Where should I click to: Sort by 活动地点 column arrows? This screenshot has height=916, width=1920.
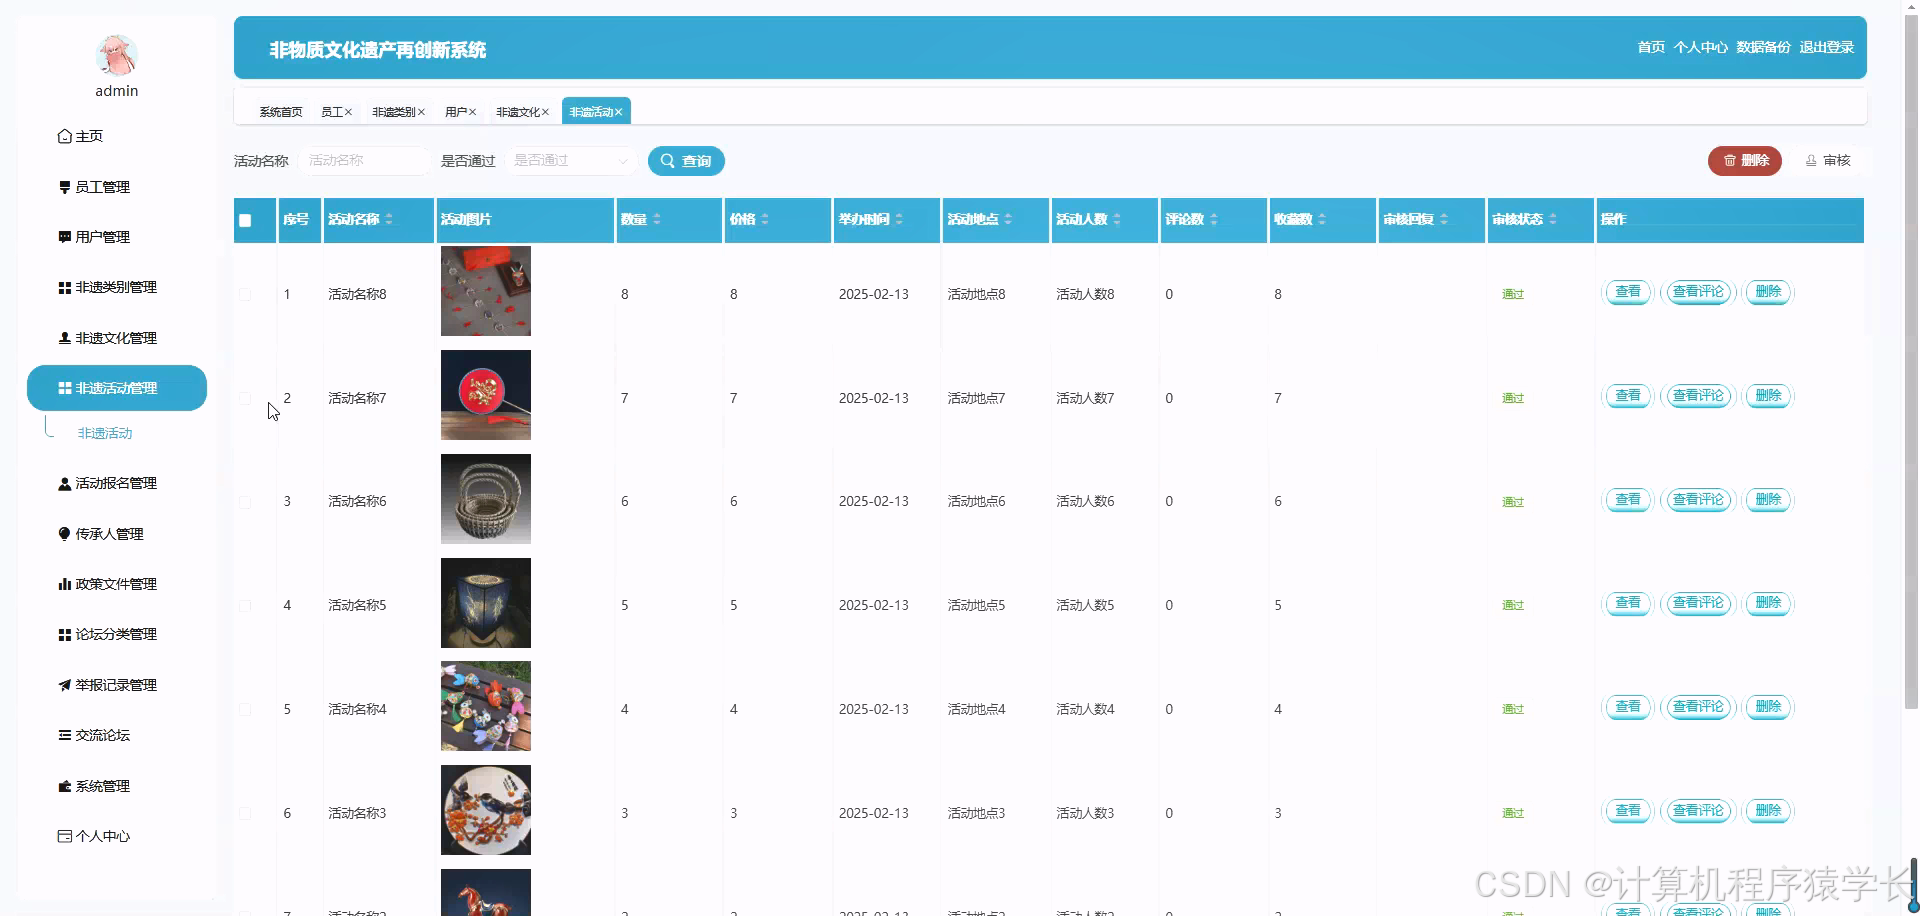point(1008,219)
